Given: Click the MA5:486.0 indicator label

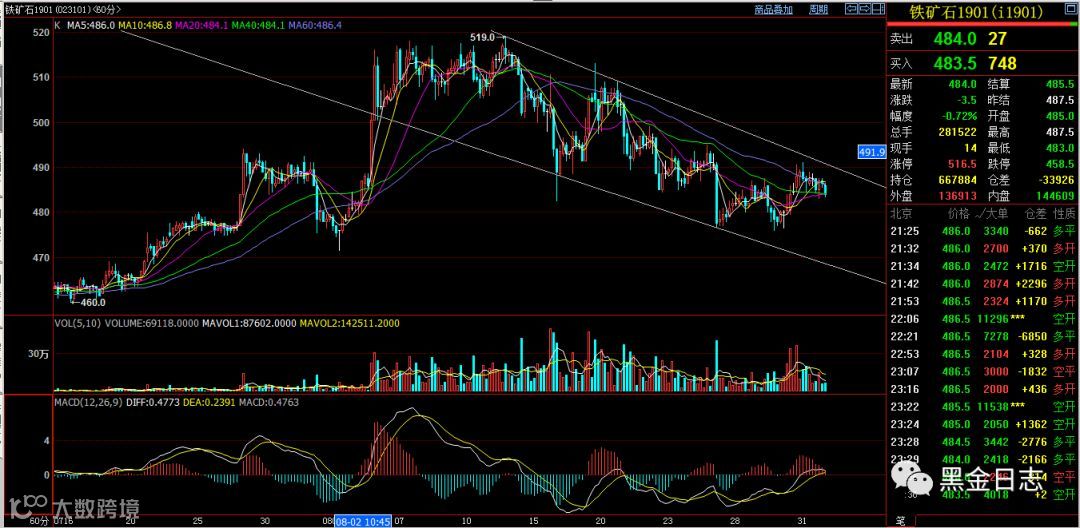Looking at the screenshot, I should 89,25.
